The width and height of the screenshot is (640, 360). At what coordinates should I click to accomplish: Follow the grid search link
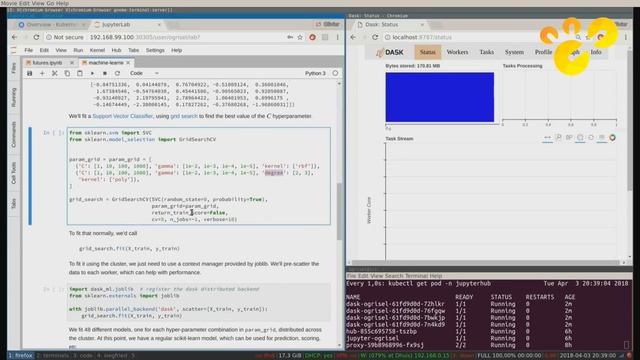(x=184, y=116)
